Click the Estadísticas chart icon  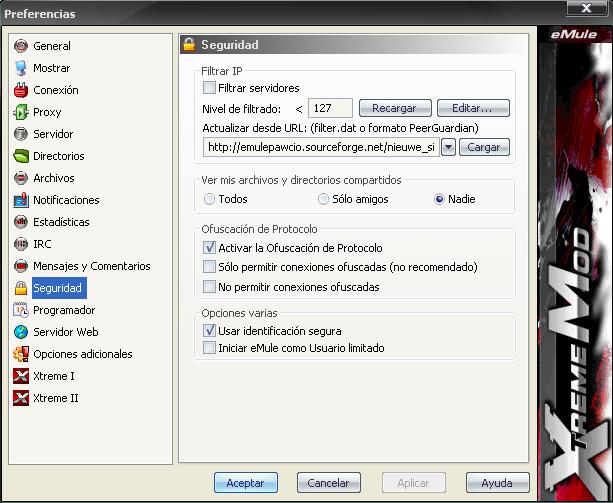21,222
